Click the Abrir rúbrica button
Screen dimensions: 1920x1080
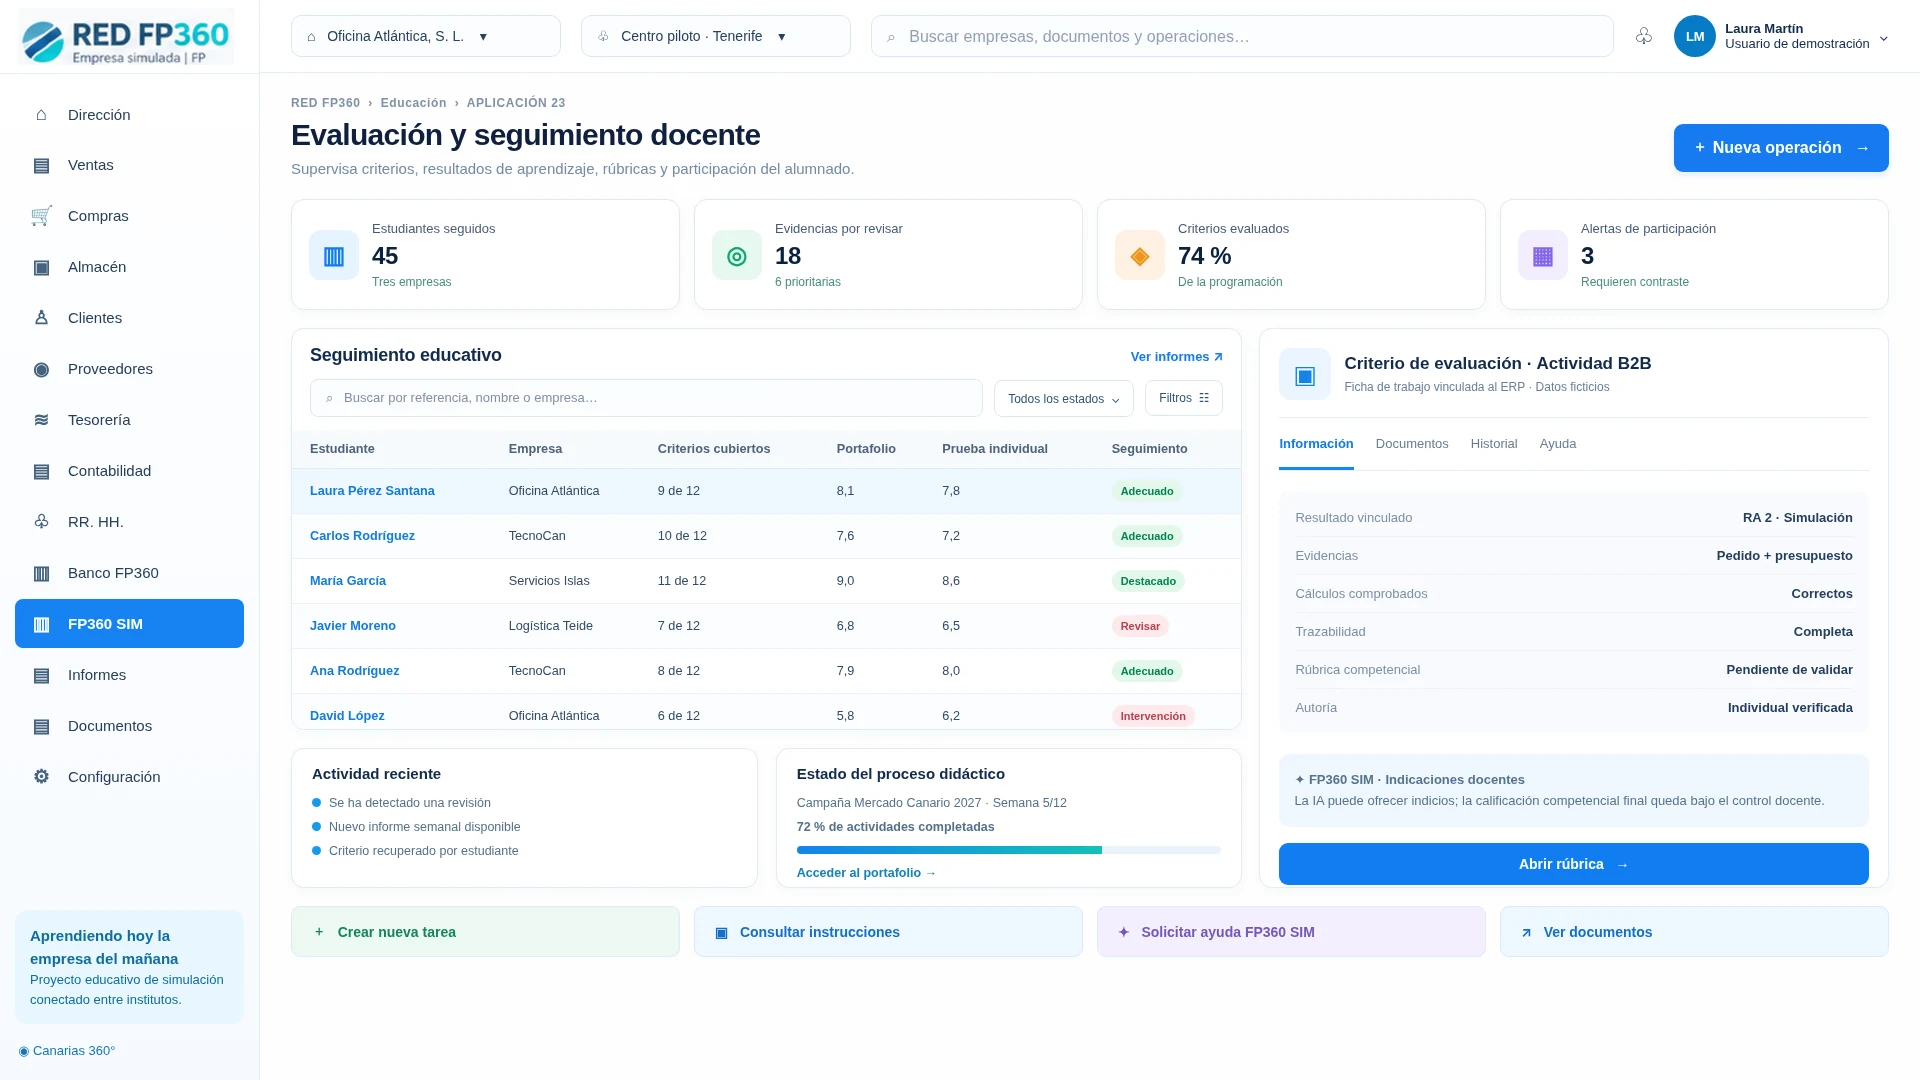click(1574, 864)
